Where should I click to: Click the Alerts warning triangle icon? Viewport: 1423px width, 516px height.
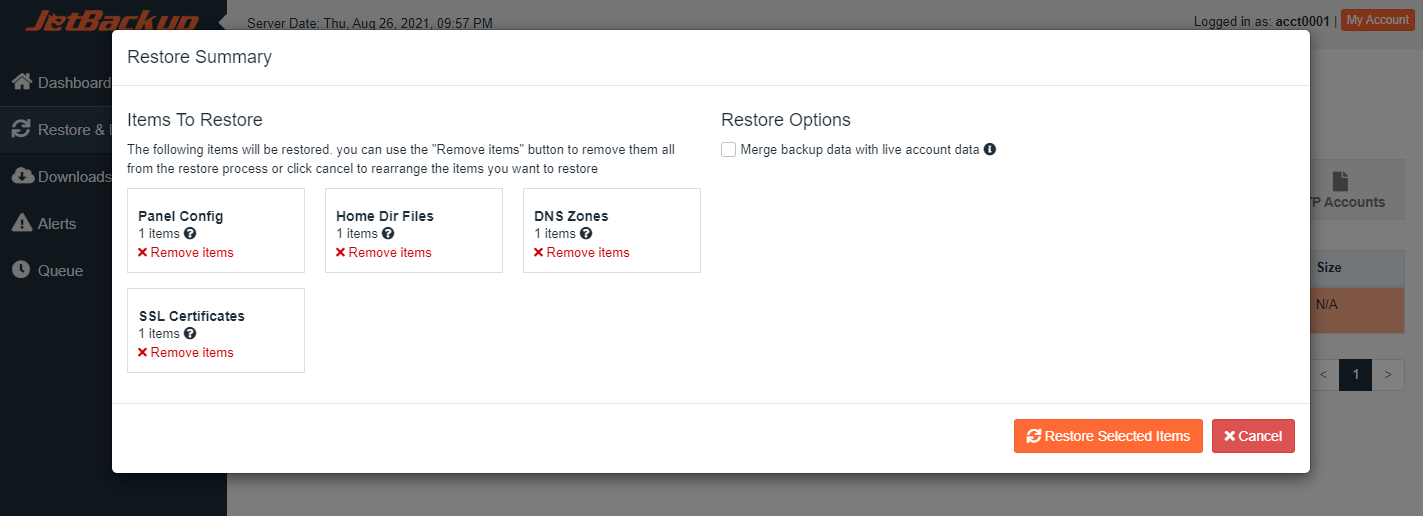tap(21, 223)
